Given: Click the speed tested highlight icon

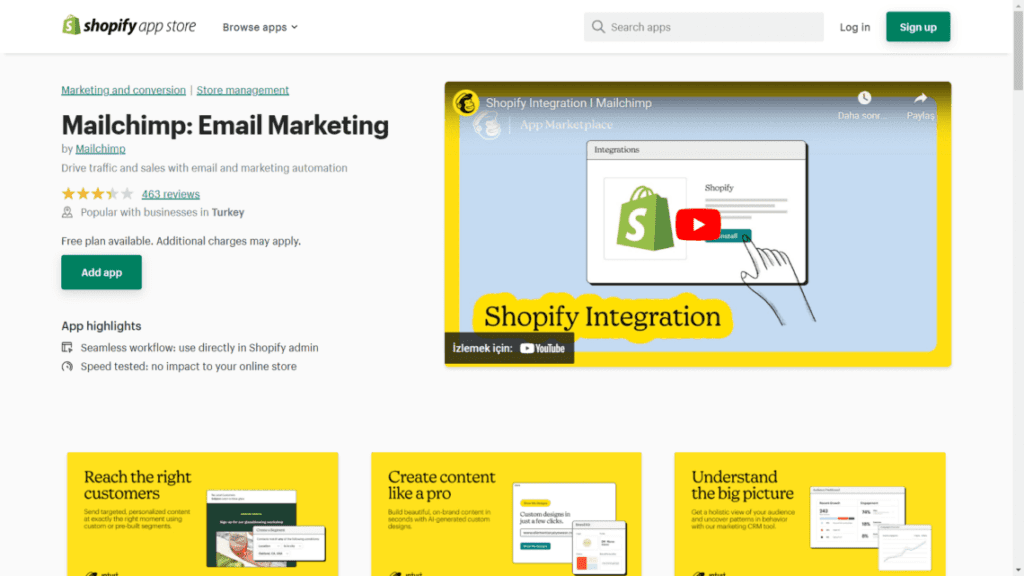Looking at the screenshot, I should (67, 366).
